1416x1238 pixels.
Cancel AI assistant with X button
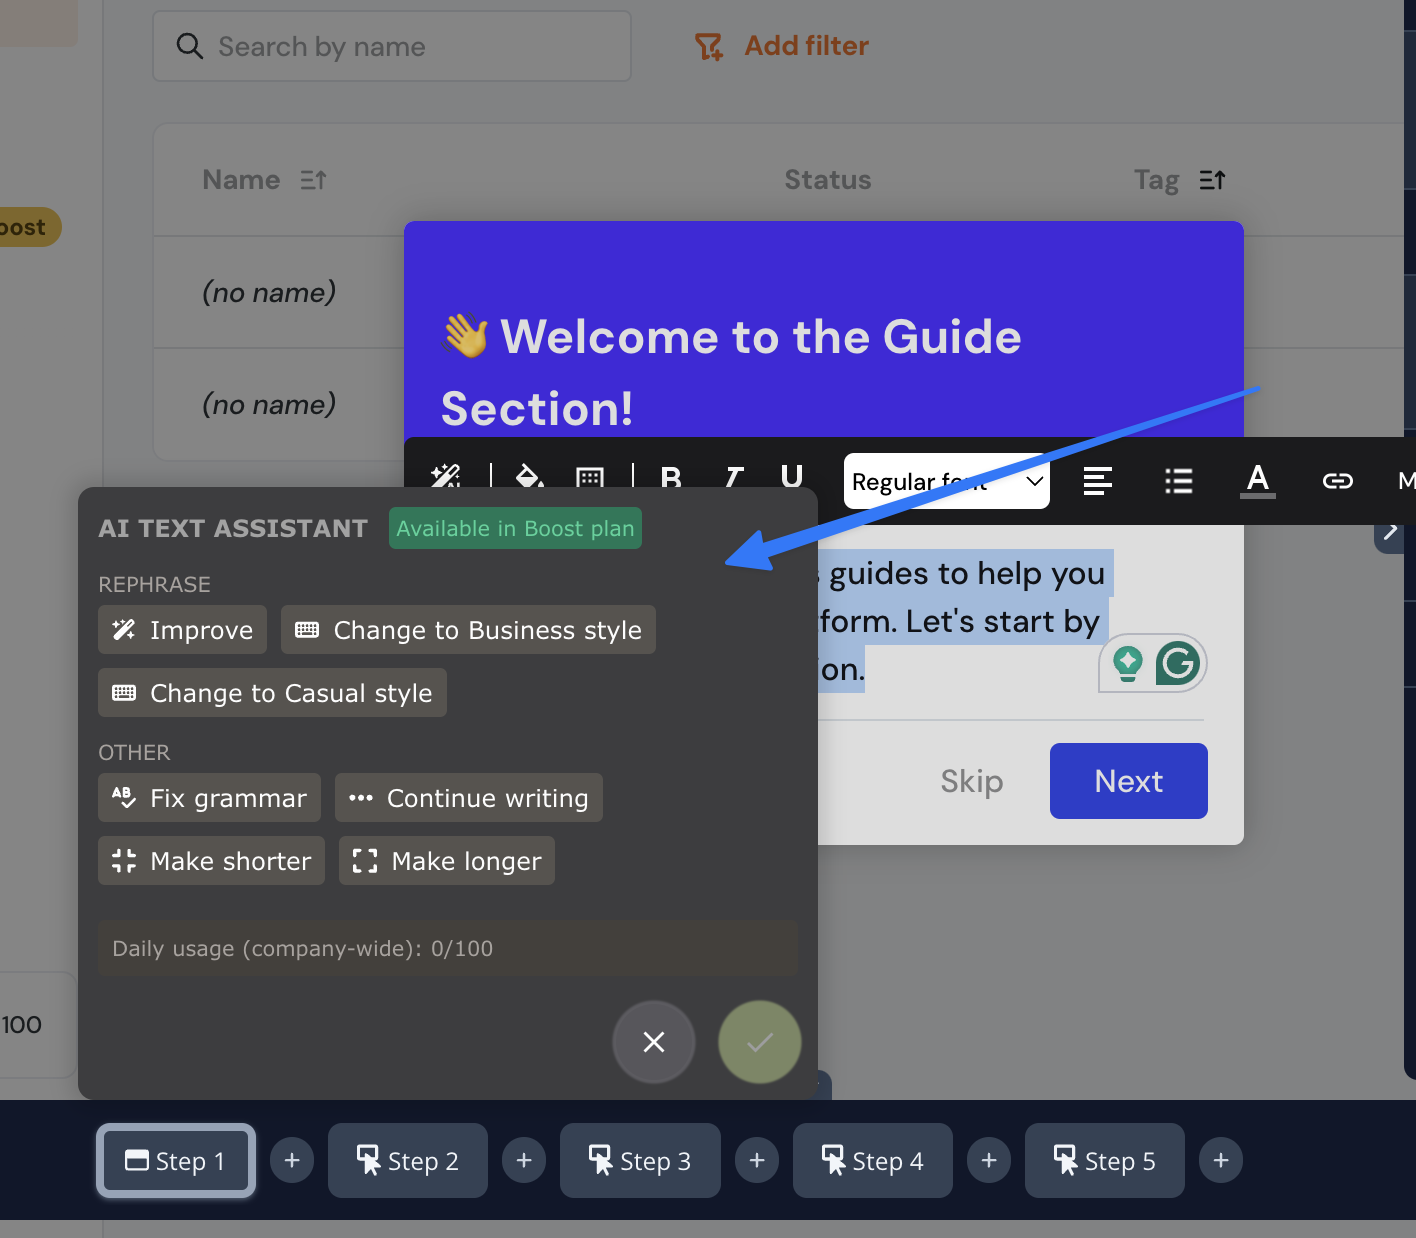tap(654, 1042)
